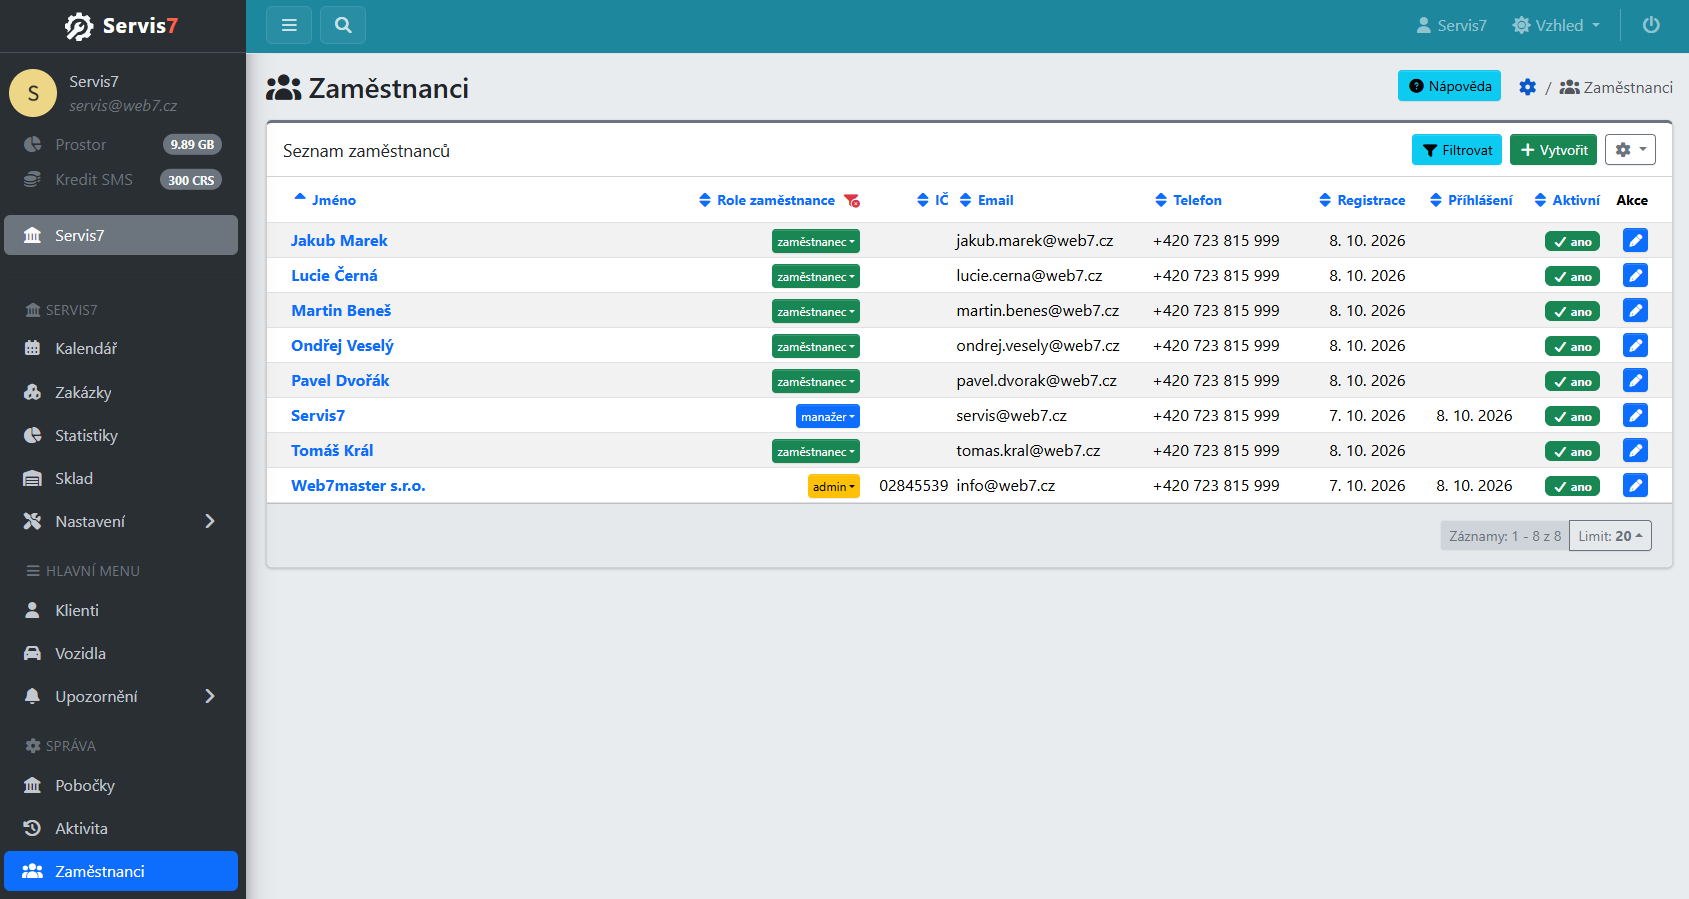This screenshot has height=899, width=1689.
Task: Open Klienti in sidebar
Action: coord(121,610)
